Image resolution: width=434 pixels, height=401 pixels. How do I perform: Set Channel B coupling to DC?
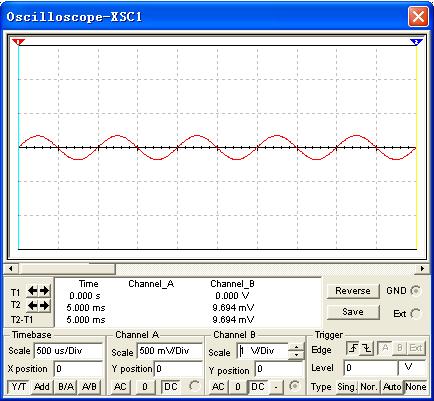(258, 387)
